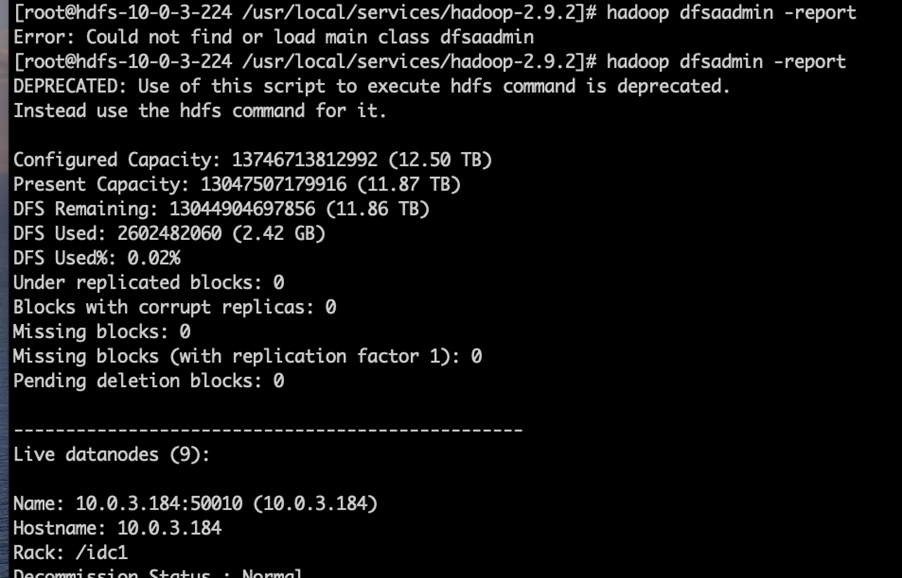Image resolution: width=902 pixels, height=578 pixels.
Task: Click the DFS Remaining 11.86 TB line
Action: pos(221,209)
